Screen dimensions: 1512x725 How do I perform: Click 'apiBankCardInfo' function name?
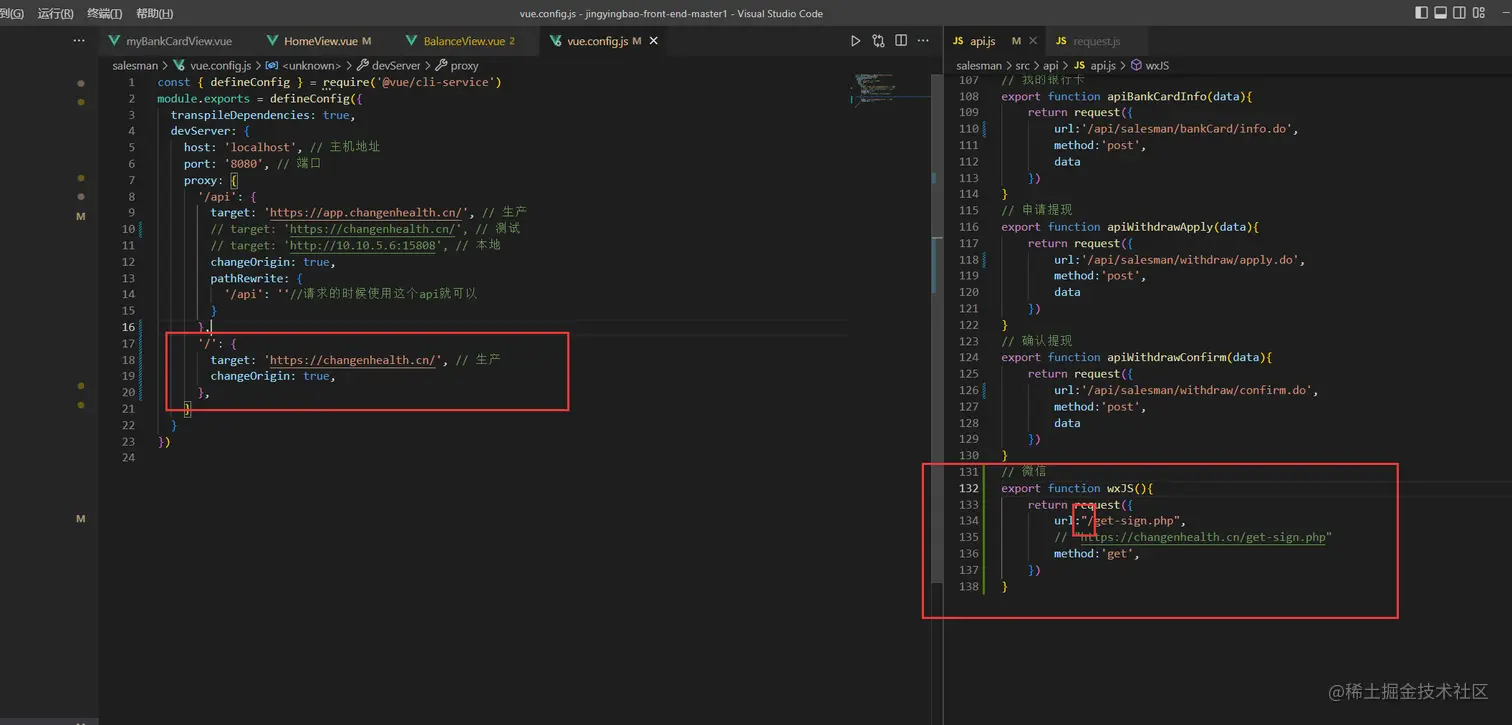[x=1159, y=96]
